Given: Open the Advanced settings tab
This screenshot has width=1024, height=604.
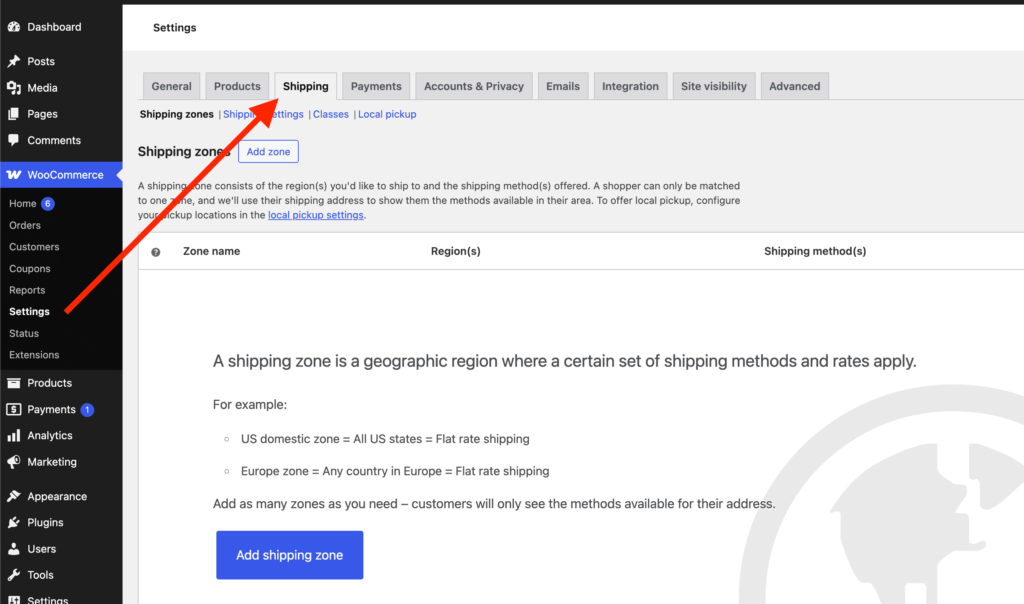Looking at the screenshot, I should (795, 86).
